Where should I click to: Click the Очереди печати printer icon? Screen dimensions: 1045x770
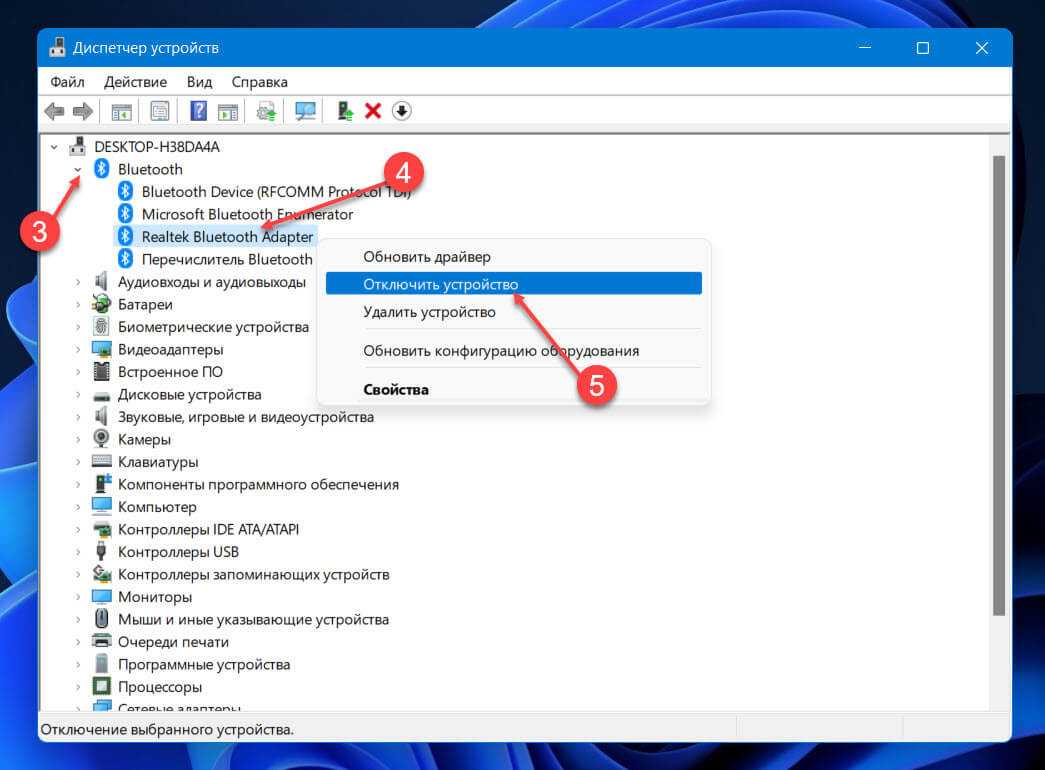[x=101, y=641]
